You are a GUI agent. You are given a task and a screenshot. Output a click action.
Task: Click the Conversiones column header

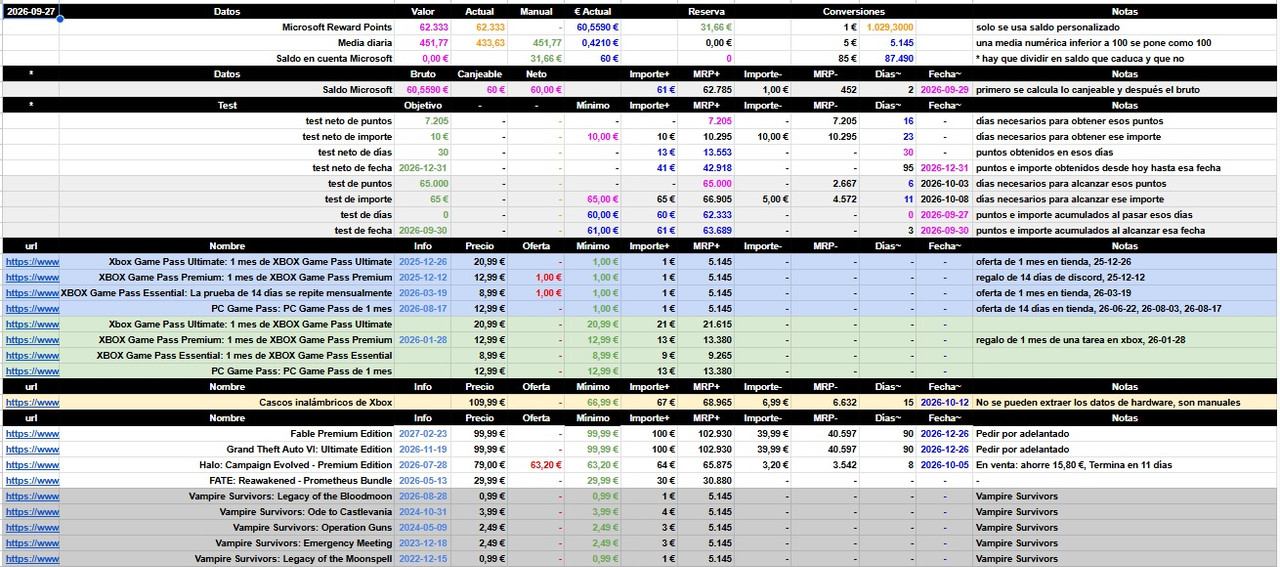coord(853,12)
